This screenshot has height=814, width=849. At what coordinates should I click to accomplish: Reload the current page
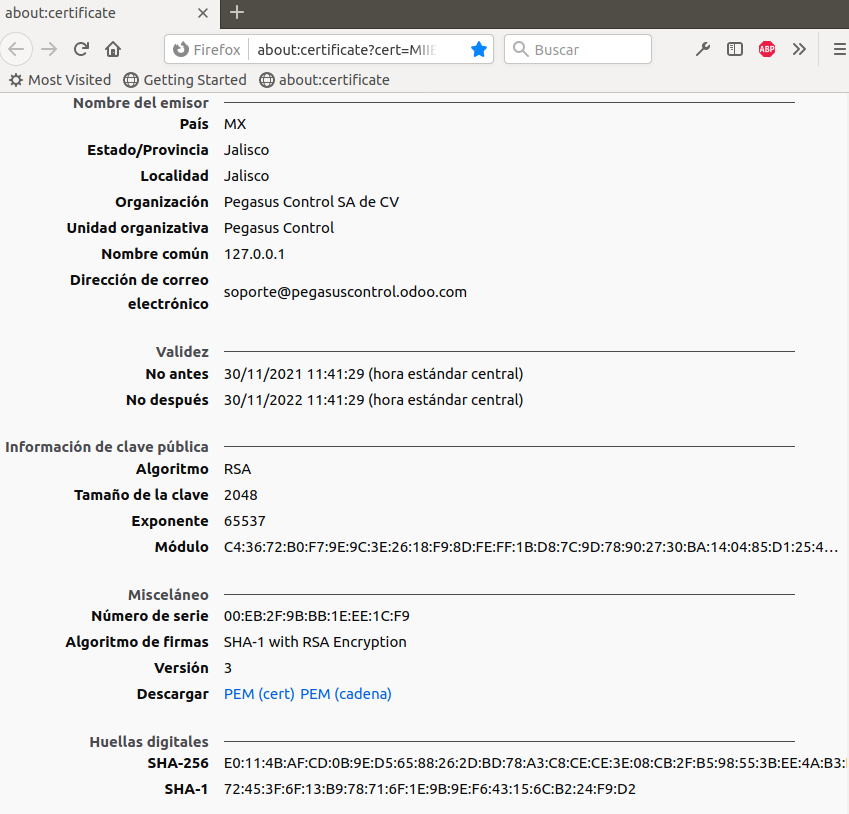[81, 49]
